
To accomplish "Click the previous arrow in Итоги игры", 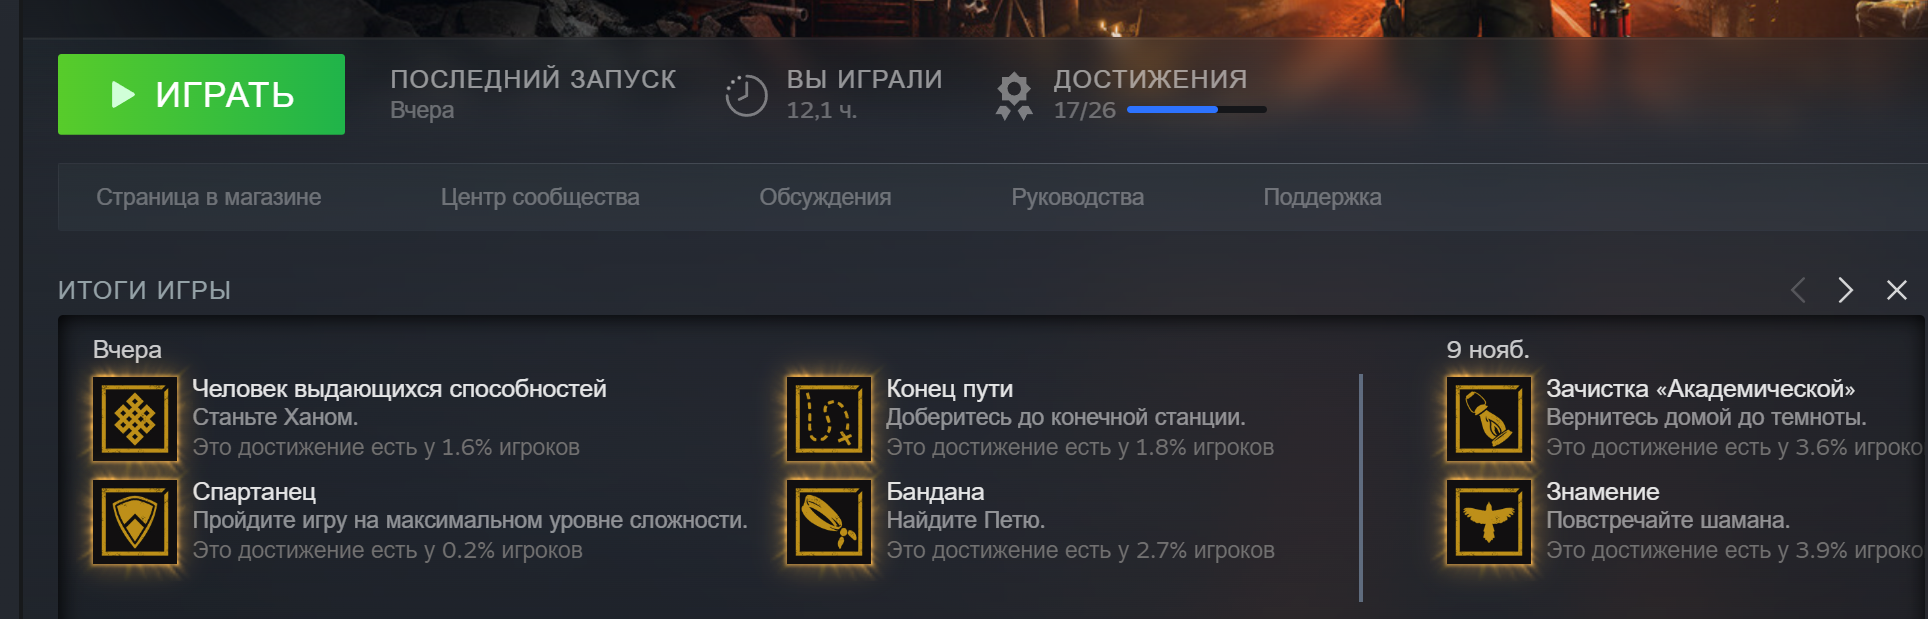I will (x=1798, y=290).
